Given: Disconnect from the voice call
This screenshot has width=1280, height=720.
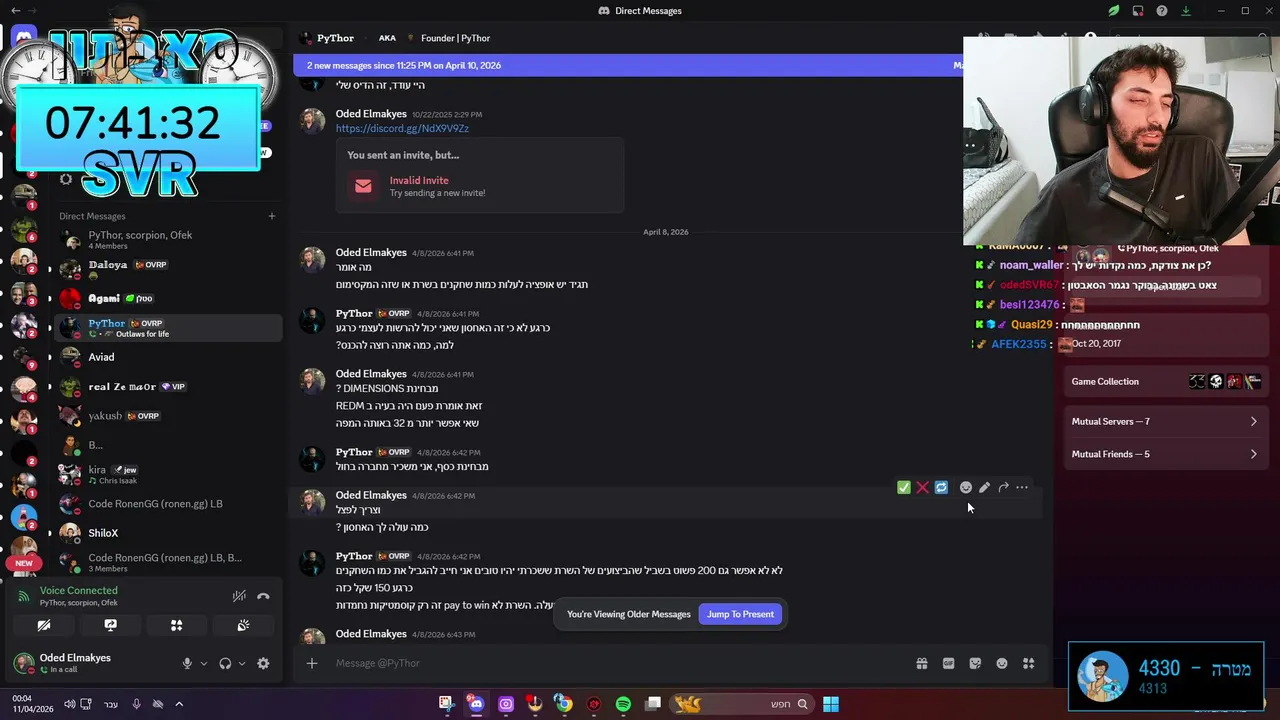Looking at the screenshot, I should click(x=263, y=596).
